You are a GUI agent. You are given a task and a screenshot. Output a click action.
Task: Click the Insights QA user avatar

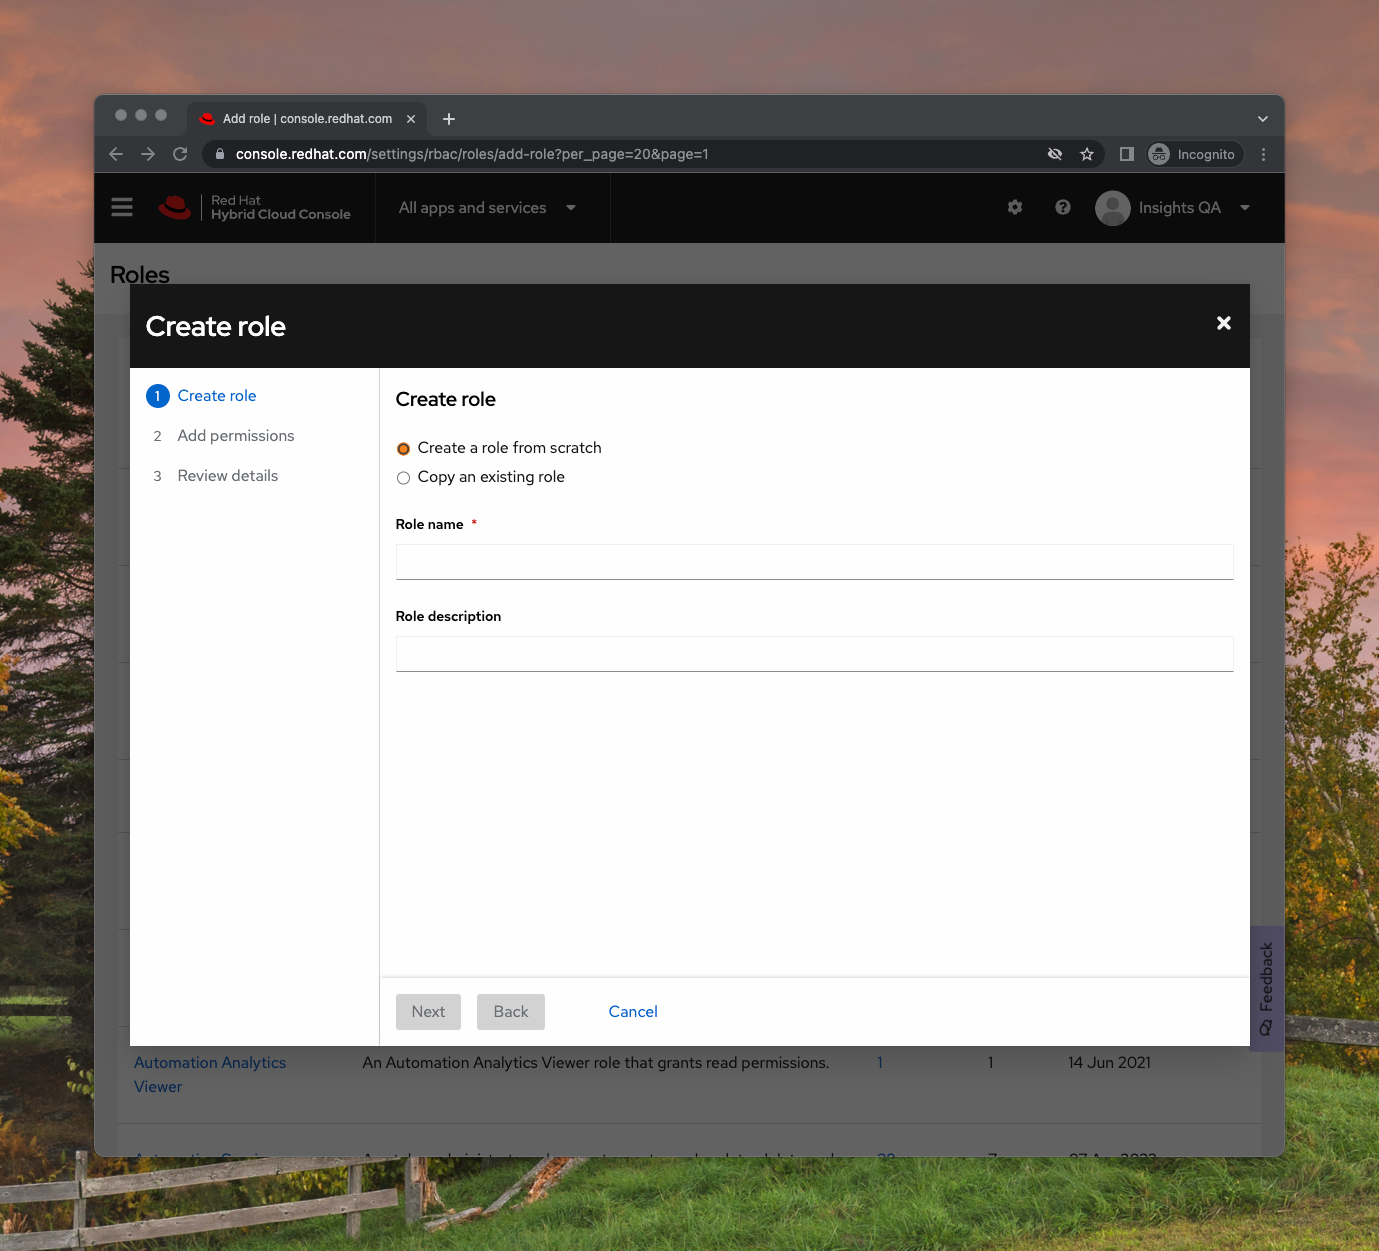pyautogui.click(x=1113, y=208)
